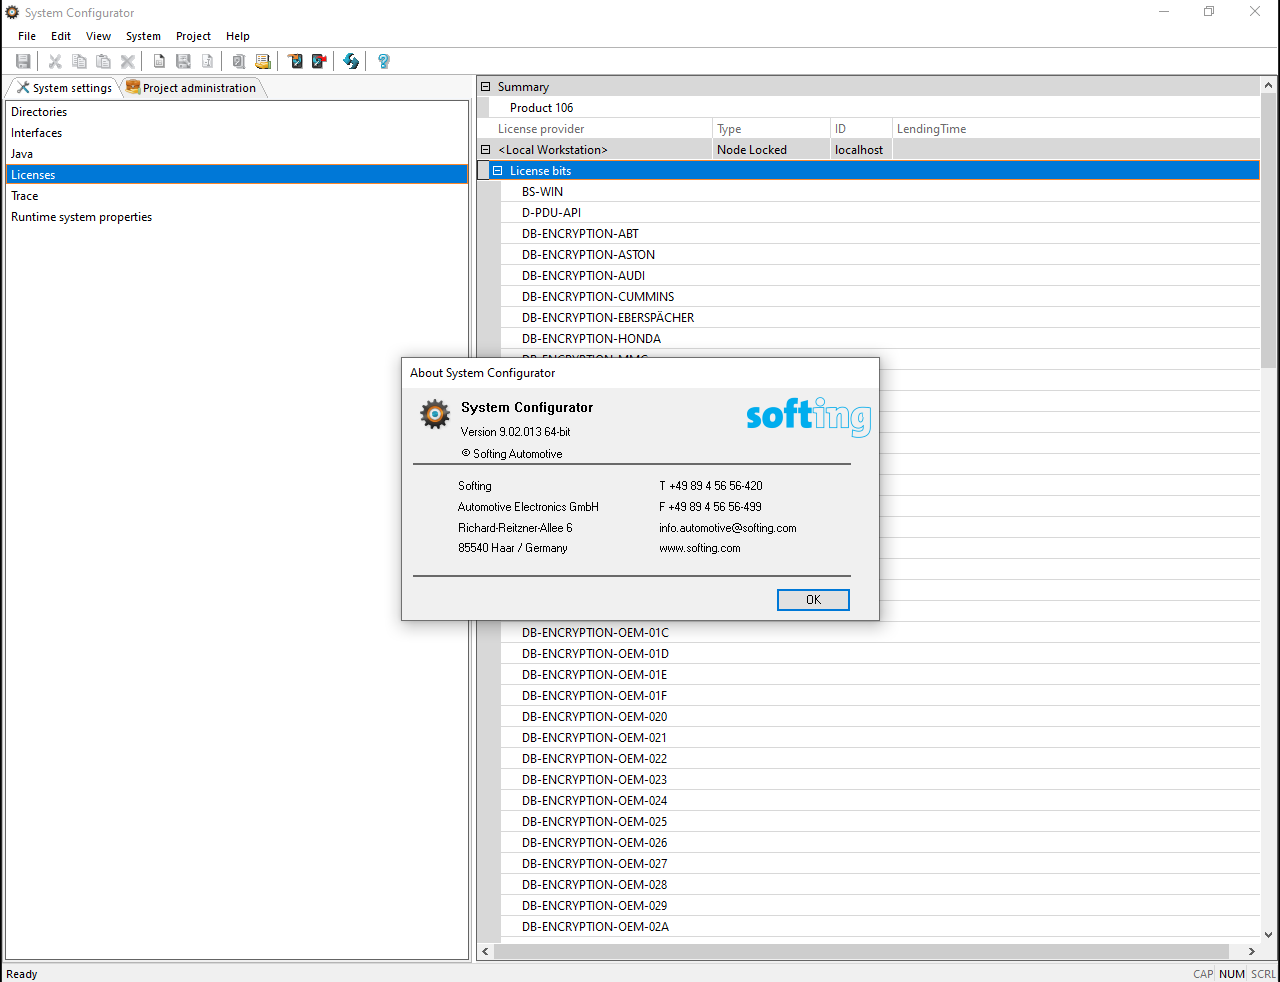Open help with the question mark icon
Image resolution: width=1280 pixels, height=982 pixels.
383,61
